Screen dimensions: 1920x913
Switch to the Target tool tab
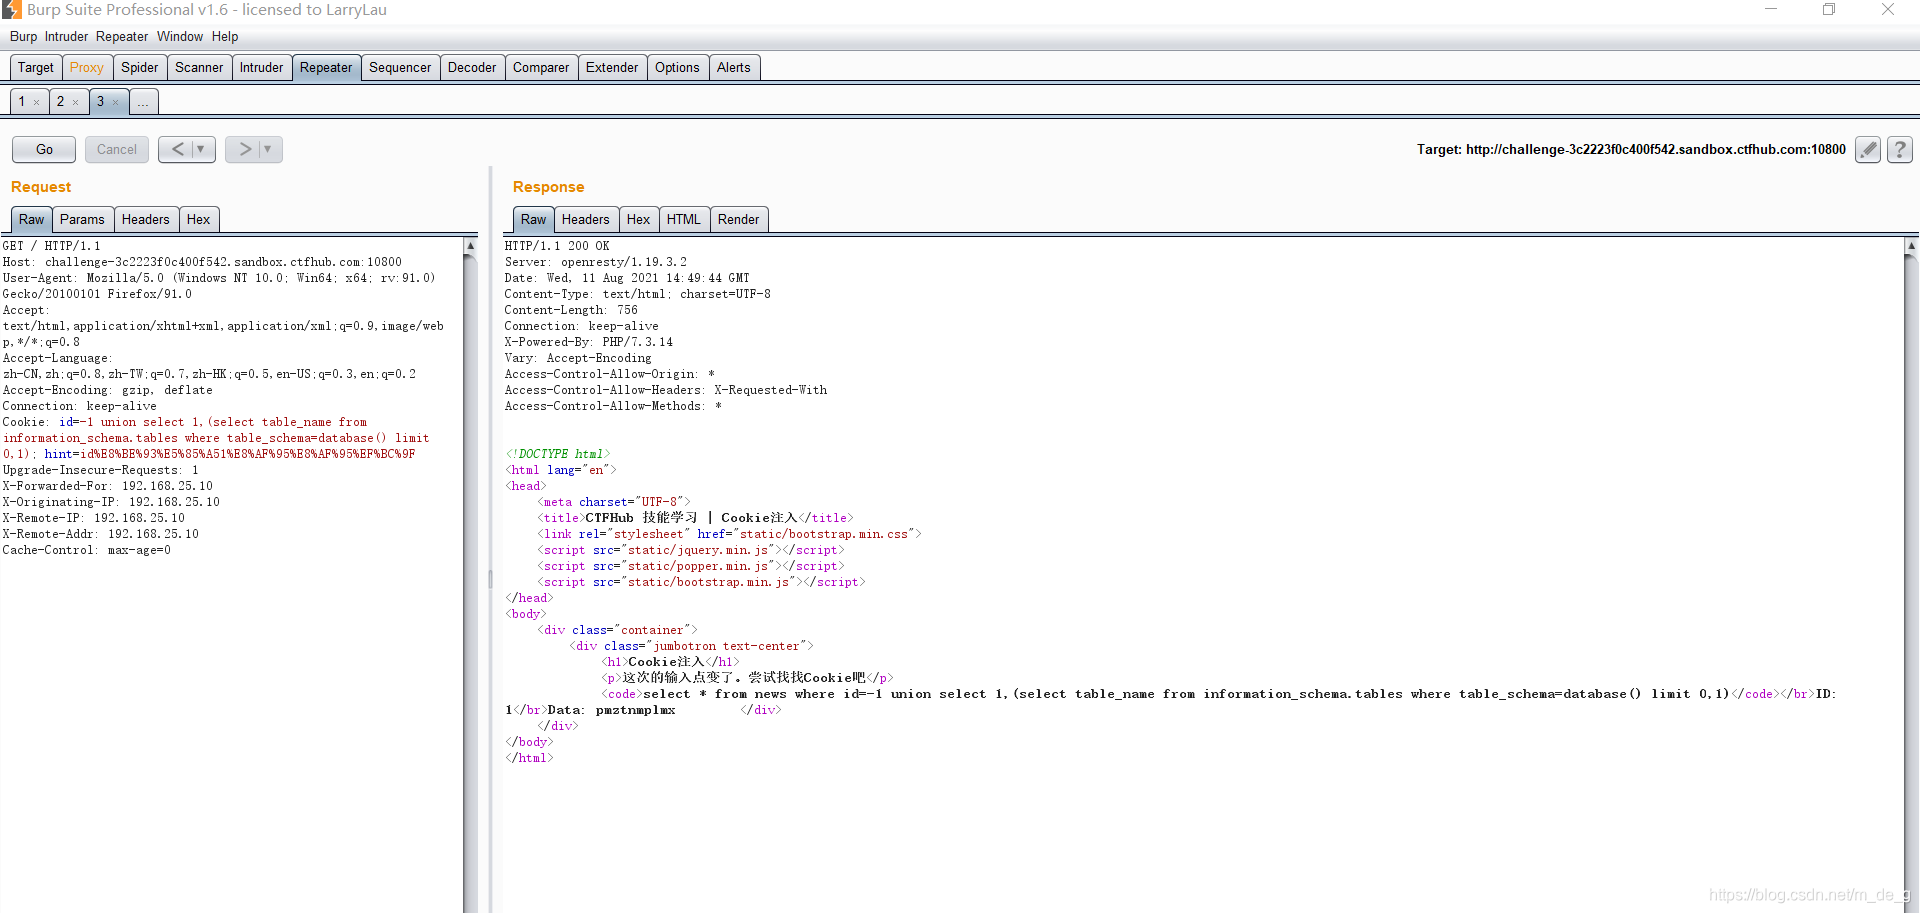(36, 67)
